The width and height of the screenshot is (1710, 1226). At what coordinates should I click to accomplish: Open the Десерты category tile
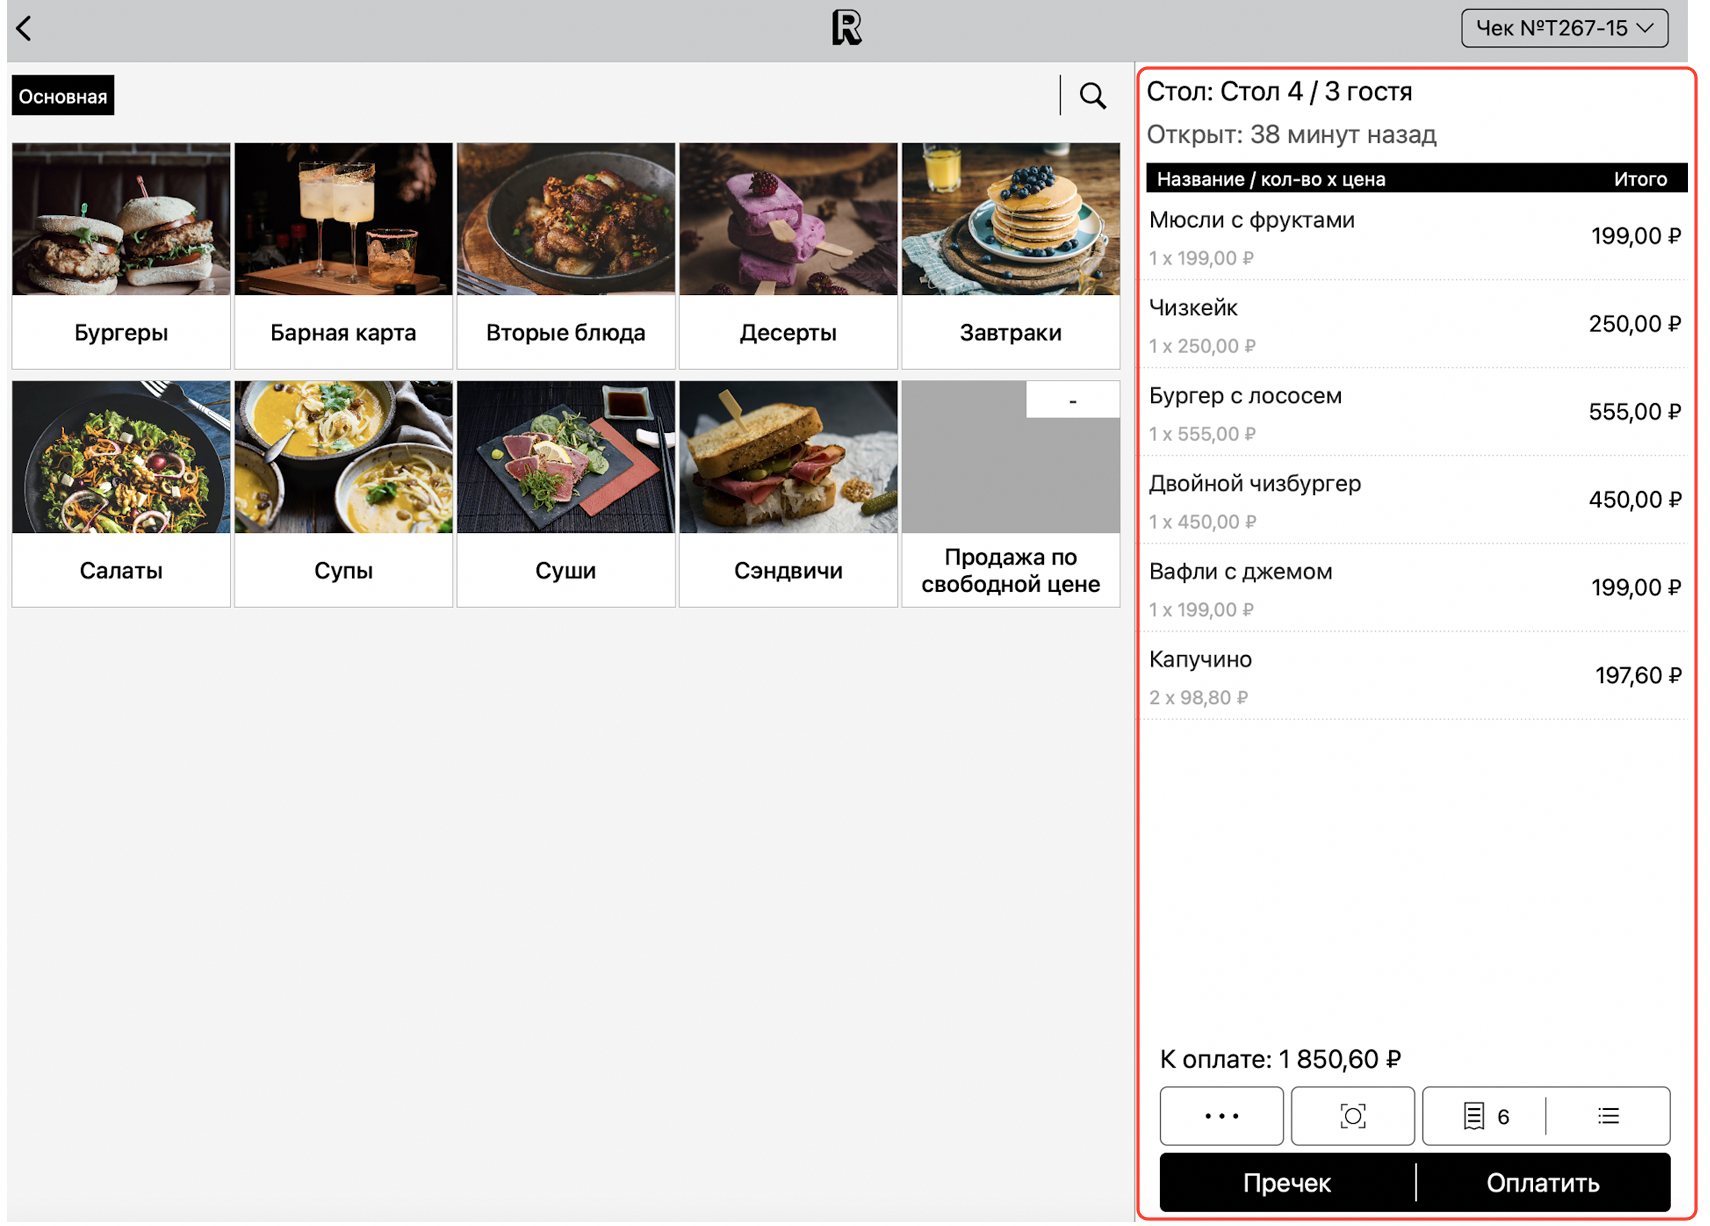pos(788,256)
